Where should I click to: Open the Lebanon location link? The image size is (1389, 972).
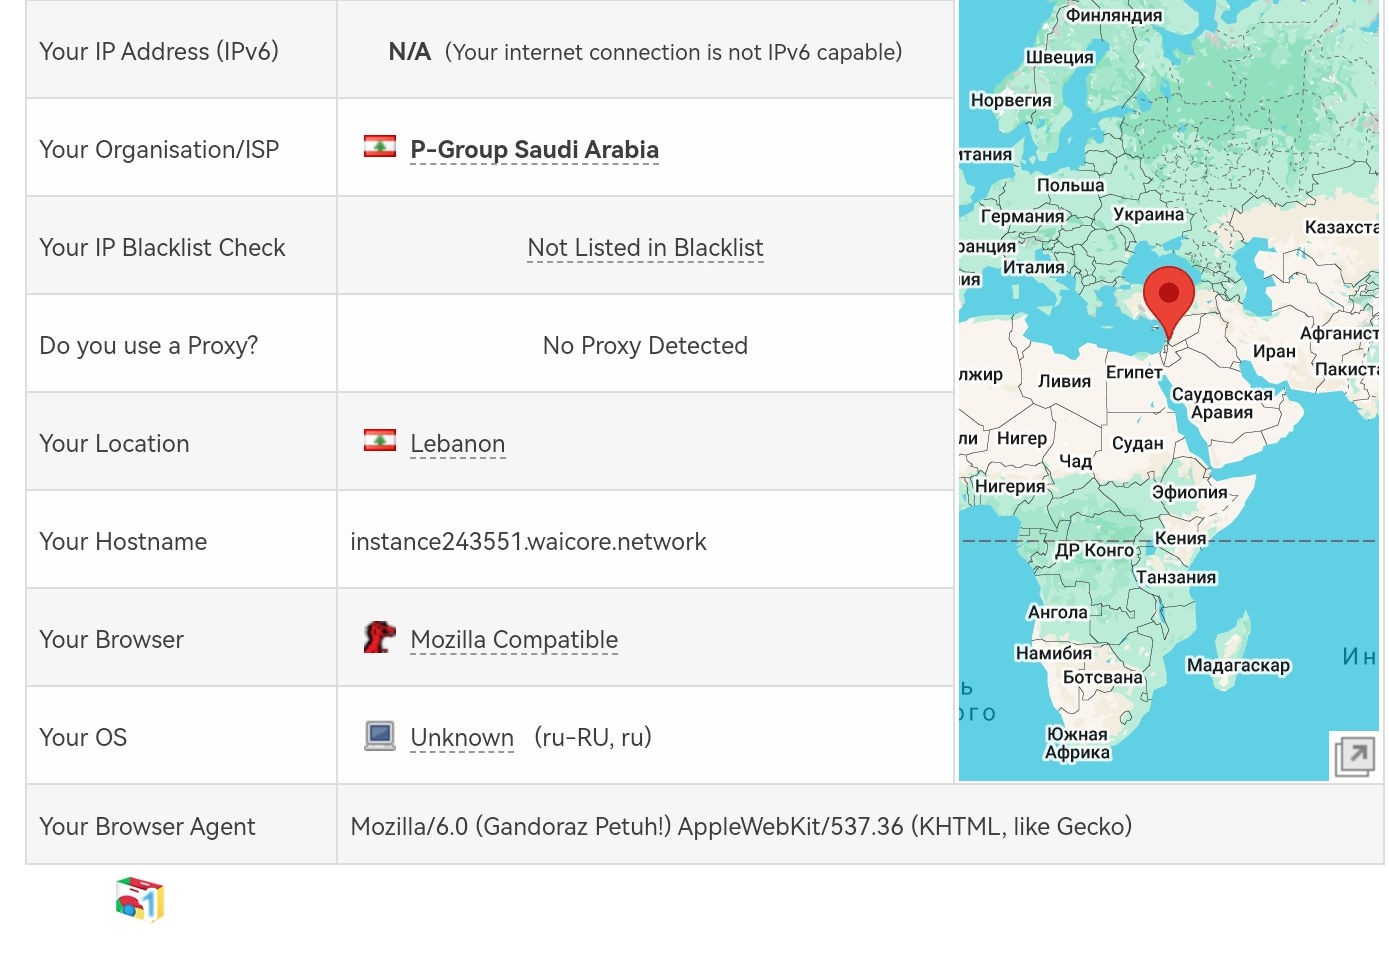[457, 444]
